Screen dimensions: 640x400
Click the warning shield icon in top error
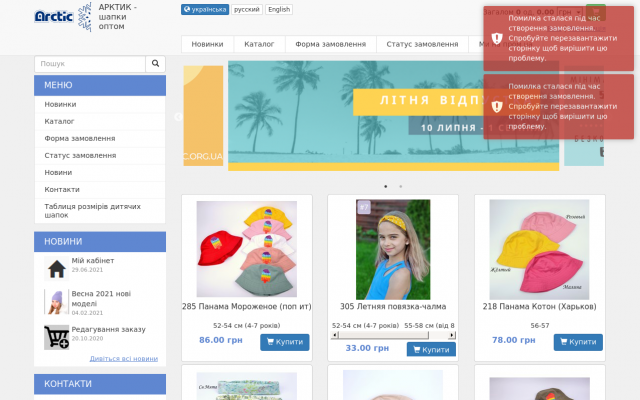[497, 38]
